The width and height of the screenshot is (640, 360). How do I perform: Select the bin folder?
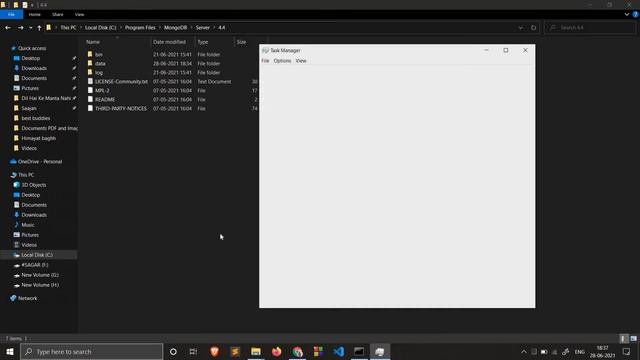98,54
